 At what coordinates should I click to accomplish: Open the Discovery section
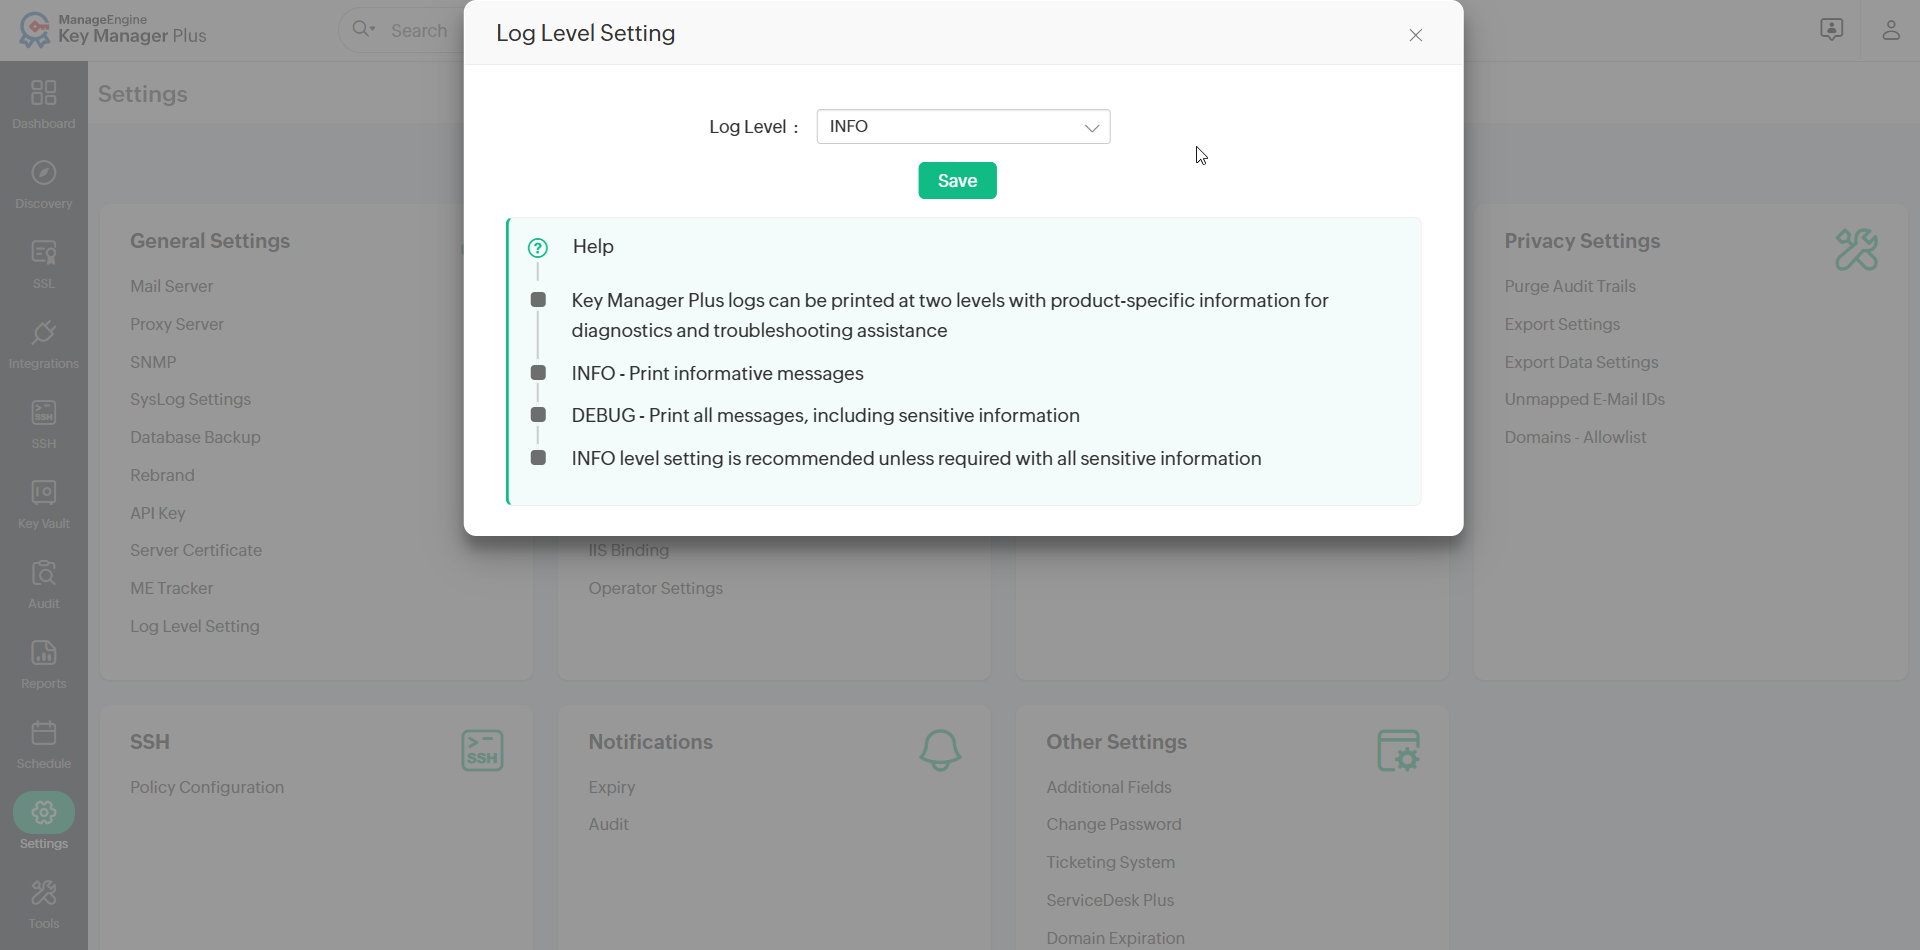pos(43,183)
